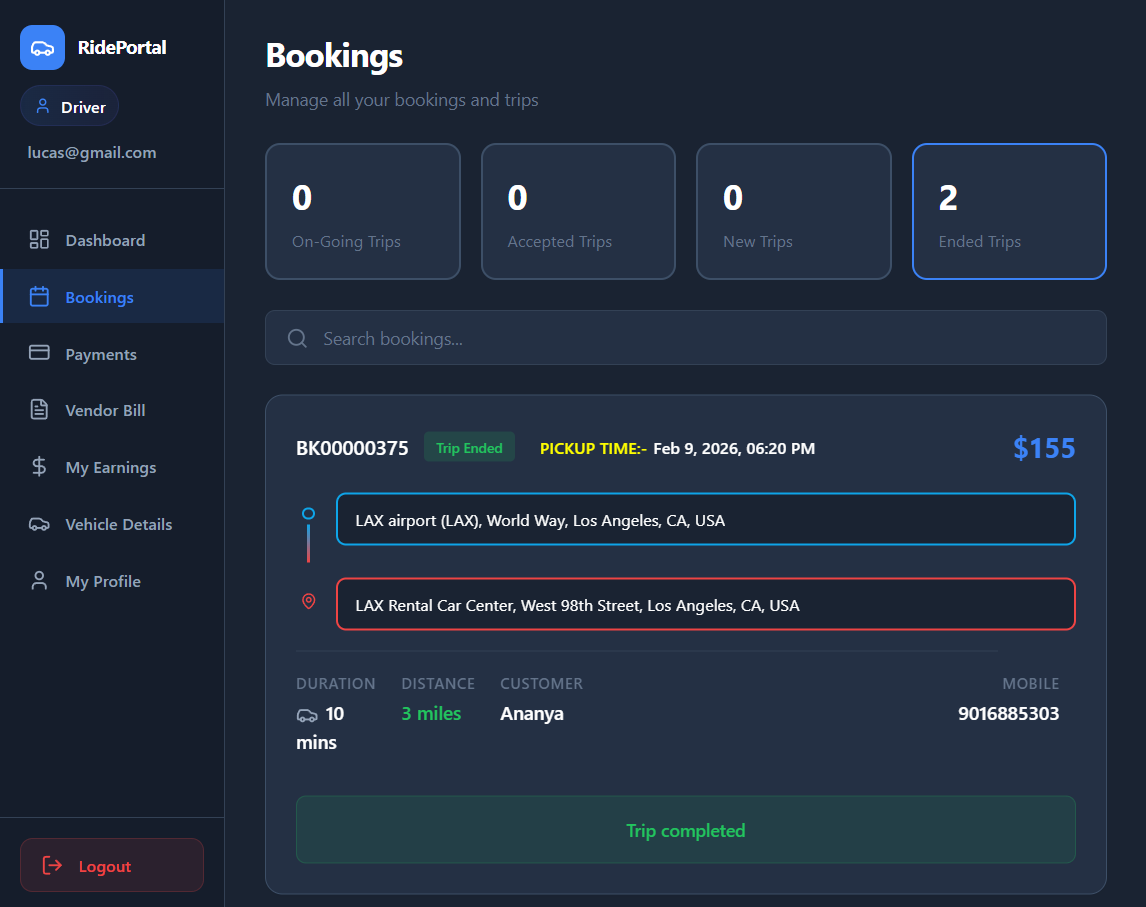The image size is (1146, 907).
Task: Show the On-Going Trips card
Action: coord(362,211)
